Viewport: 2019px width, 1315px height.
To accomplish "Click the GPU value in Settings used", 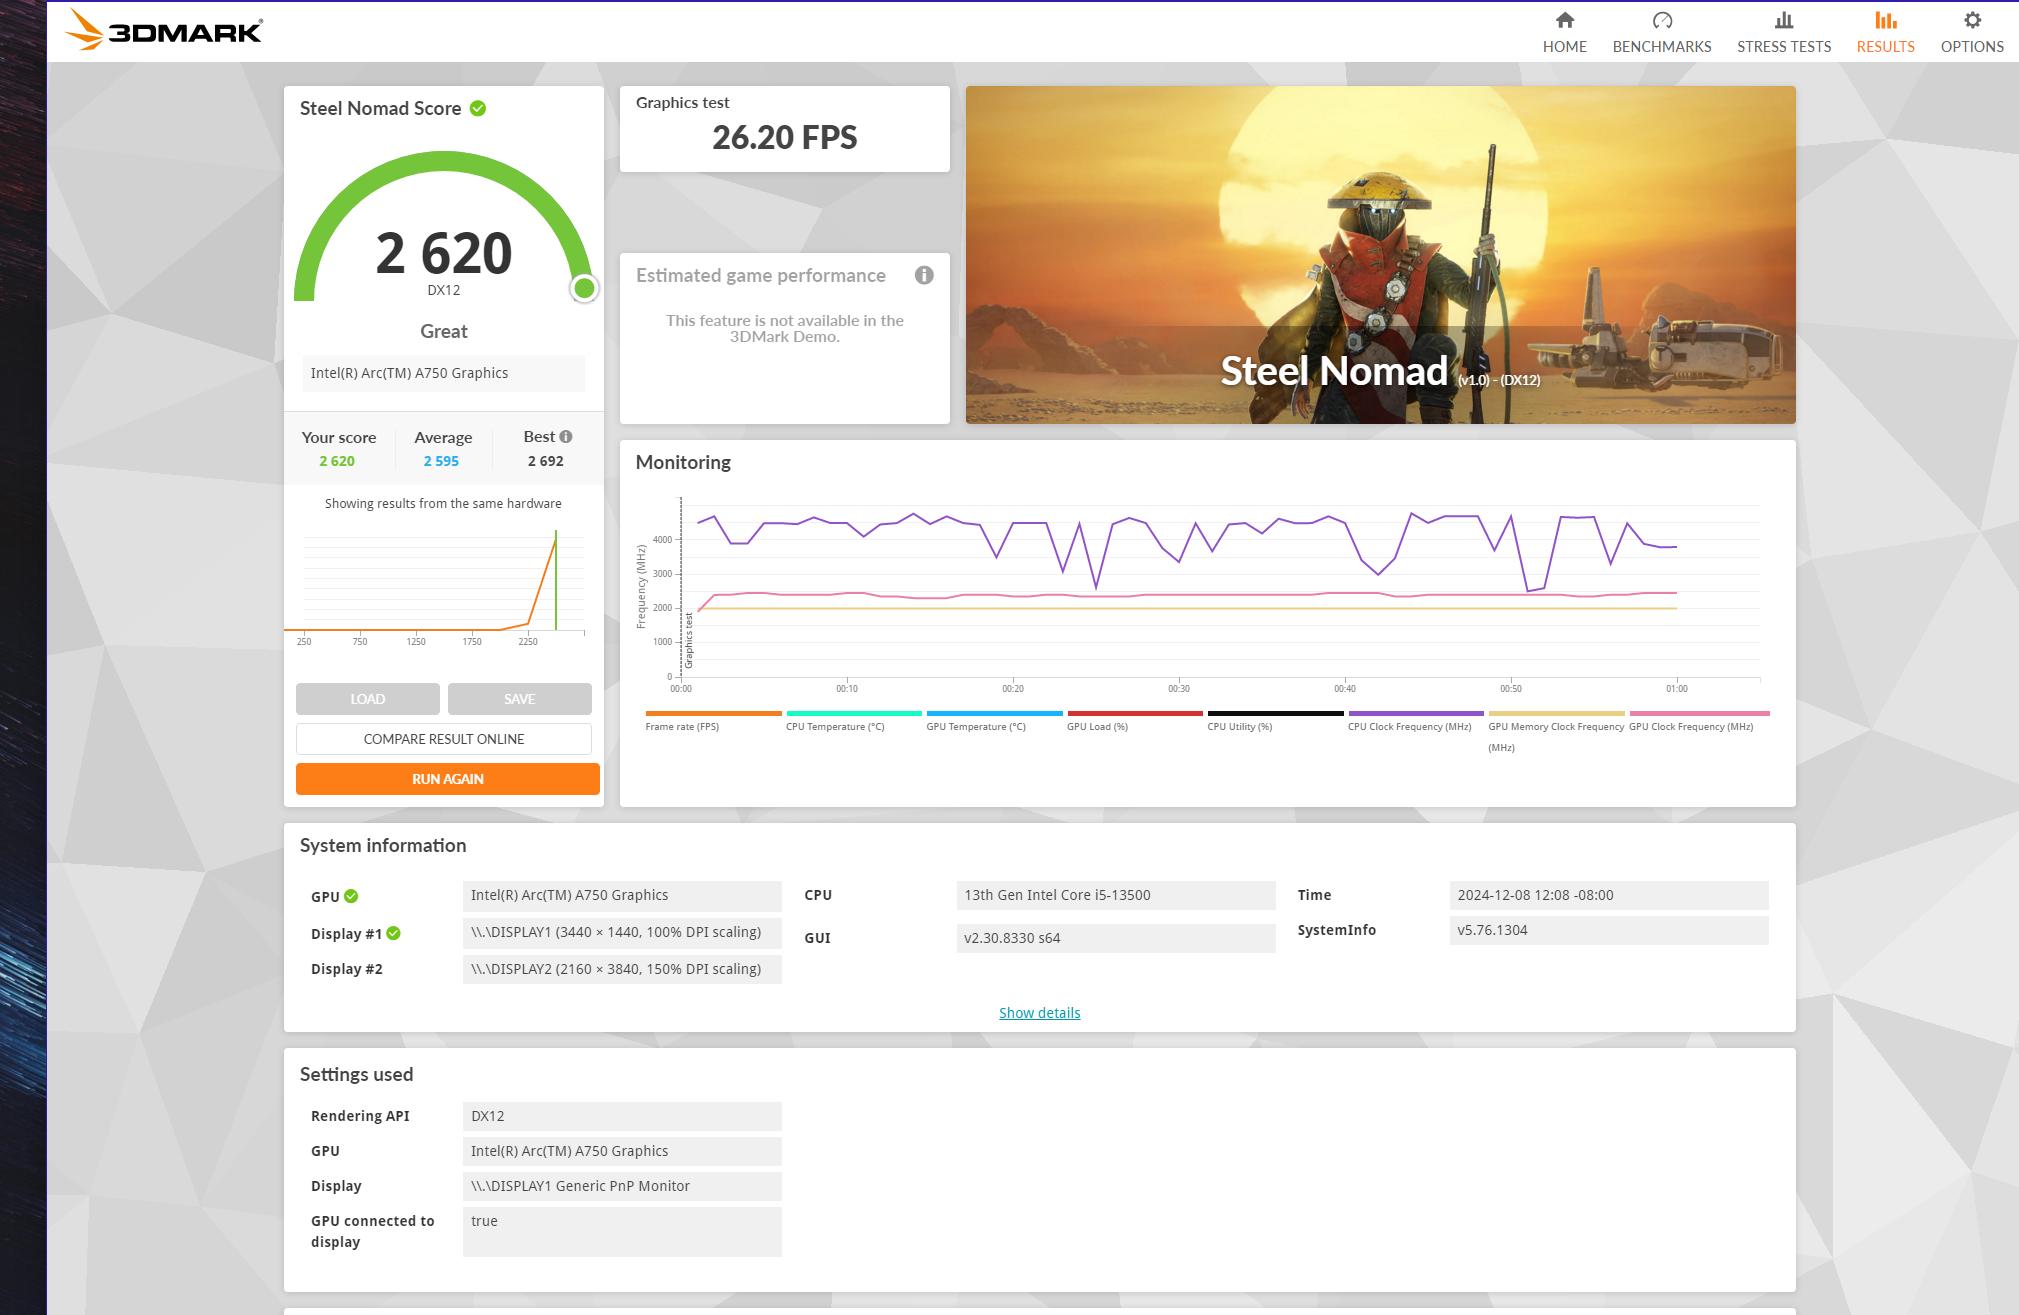I will pos(622,1151).
